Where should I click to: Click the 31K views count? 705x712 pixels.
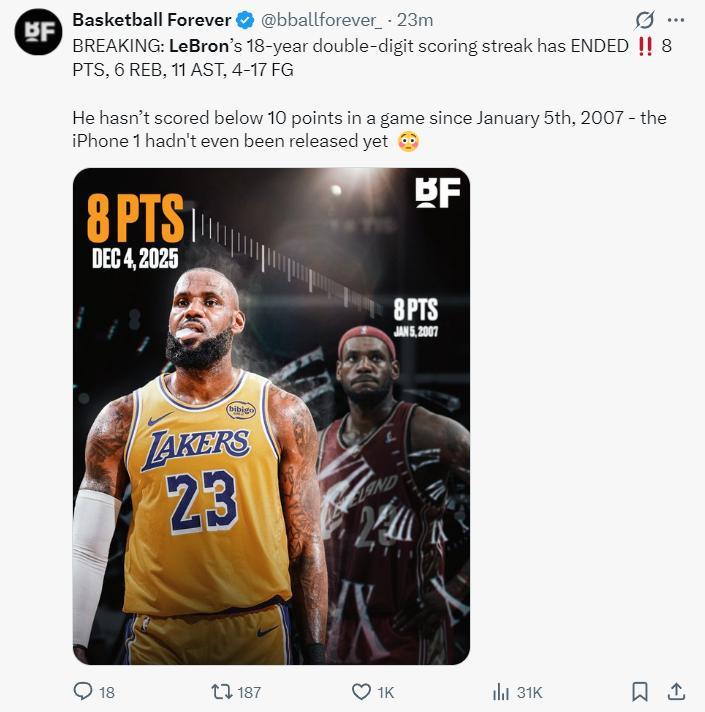coord(529,691)
